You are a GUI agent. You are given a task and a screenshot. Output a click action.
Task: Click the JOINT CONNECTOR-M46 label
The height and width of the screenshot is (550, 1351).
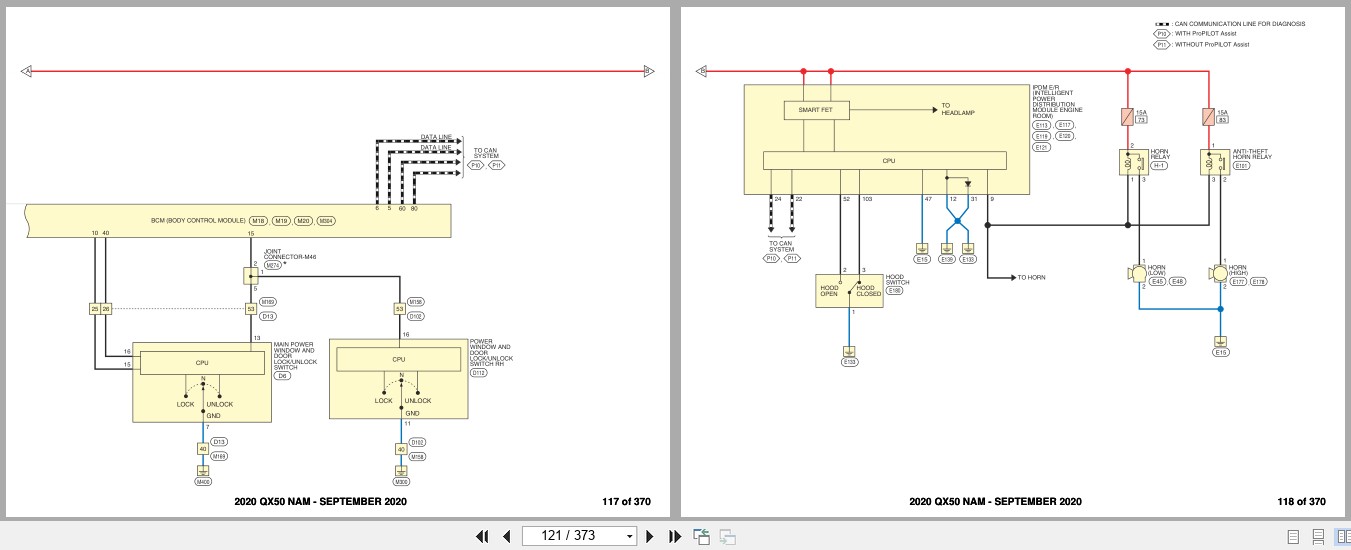coord(290,255)
